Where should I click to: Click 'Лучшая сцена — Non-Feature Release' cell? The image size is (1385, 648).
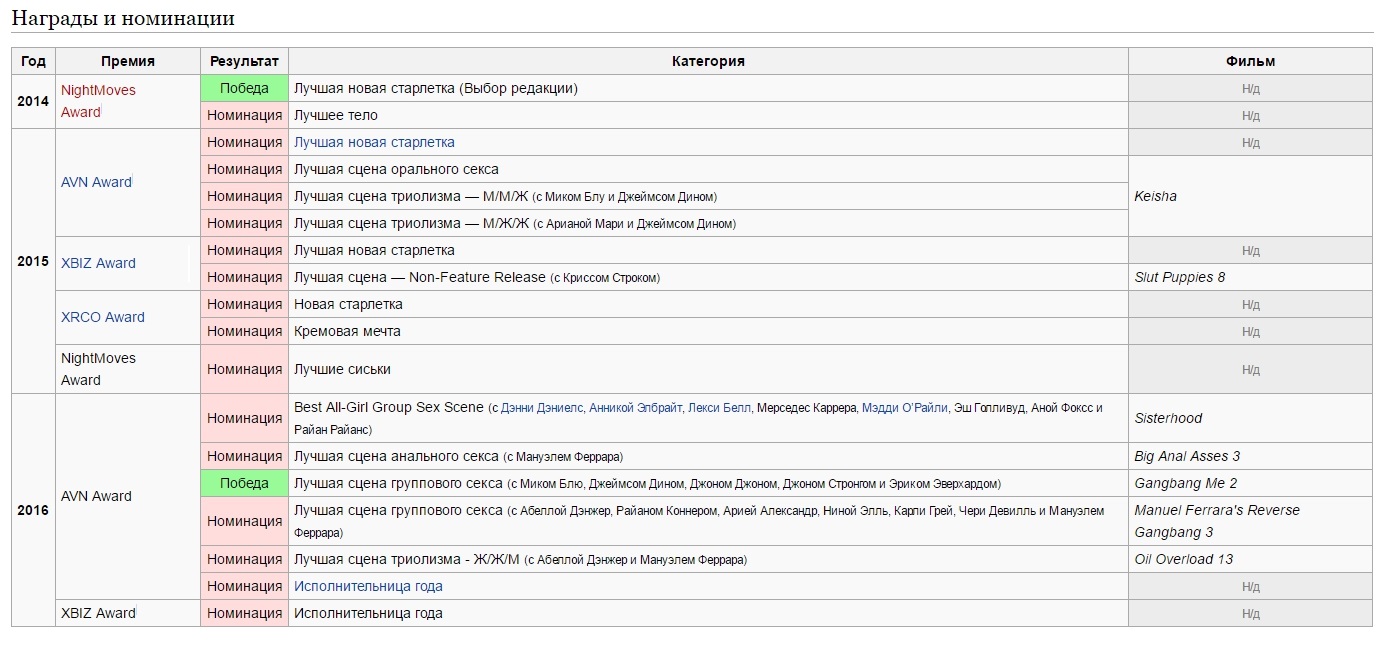(x=708, y=277)
